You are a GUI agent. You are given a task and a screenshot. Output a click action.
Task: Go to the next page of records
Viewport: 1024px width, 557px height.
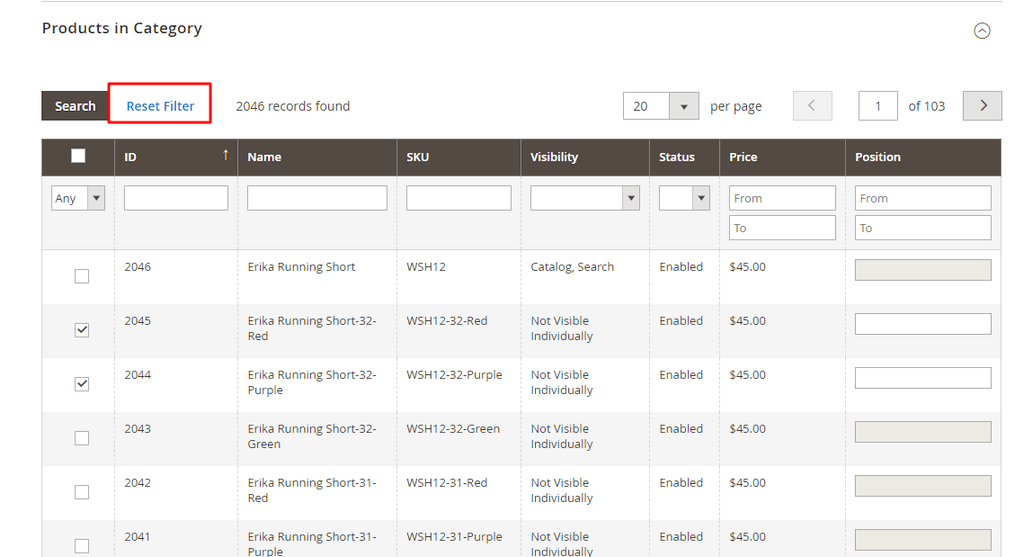pos(982,106)
